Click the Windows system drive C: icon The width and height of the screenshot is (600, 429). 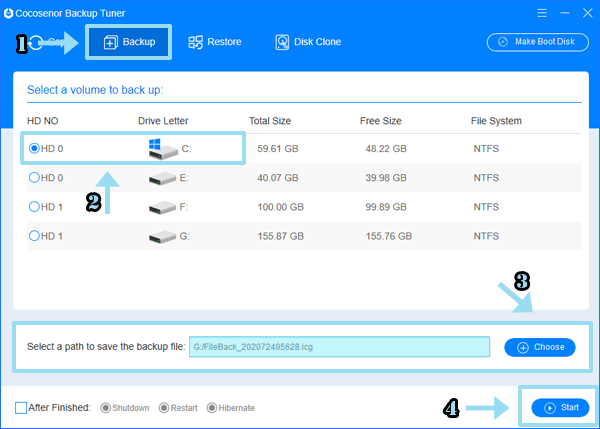163,149
